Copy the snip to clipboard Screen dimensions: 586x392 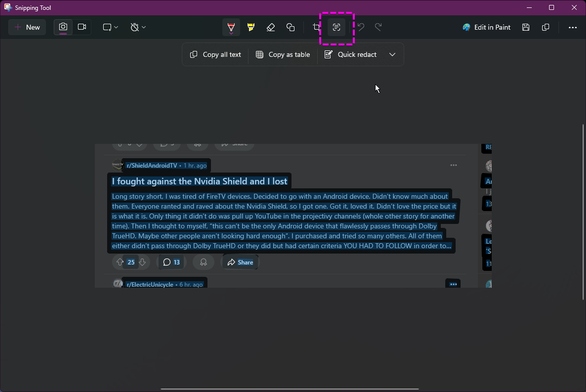coord(546,27)
